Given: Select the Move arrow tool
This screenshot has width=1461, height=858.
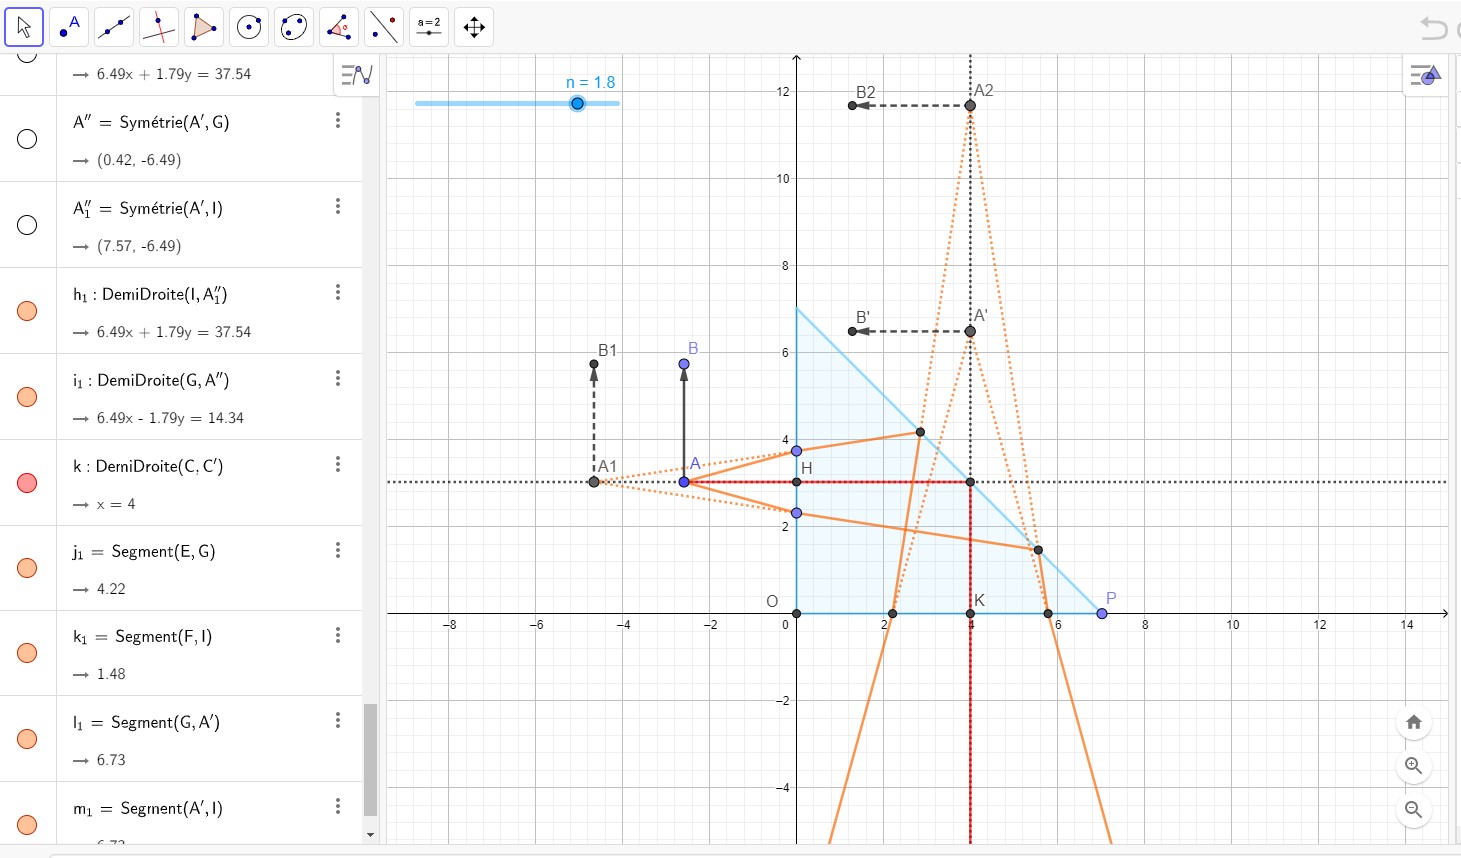Looking at the screenshot, I should [24, 27].
